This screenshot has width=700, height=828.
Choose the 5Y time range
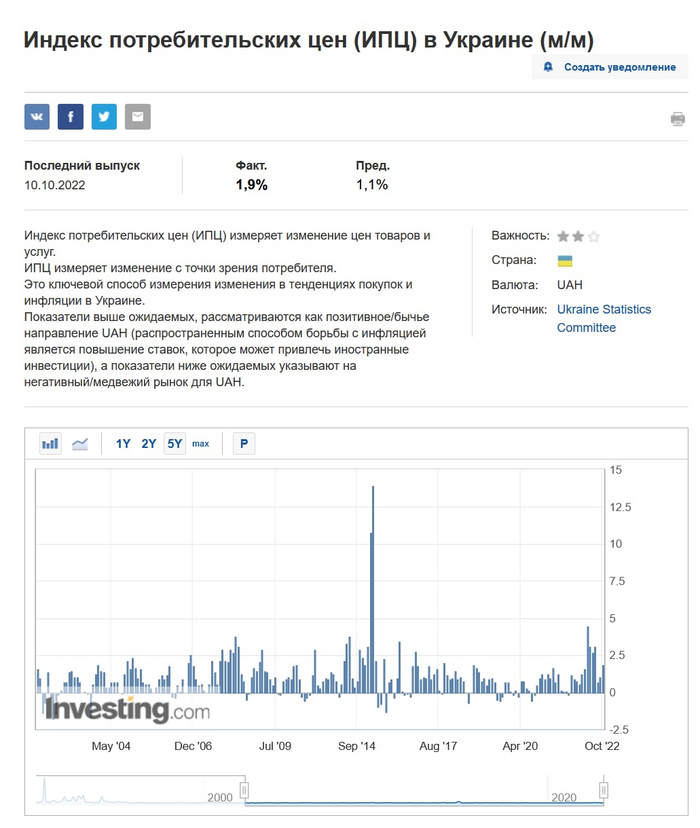click(x=174, y=443)
